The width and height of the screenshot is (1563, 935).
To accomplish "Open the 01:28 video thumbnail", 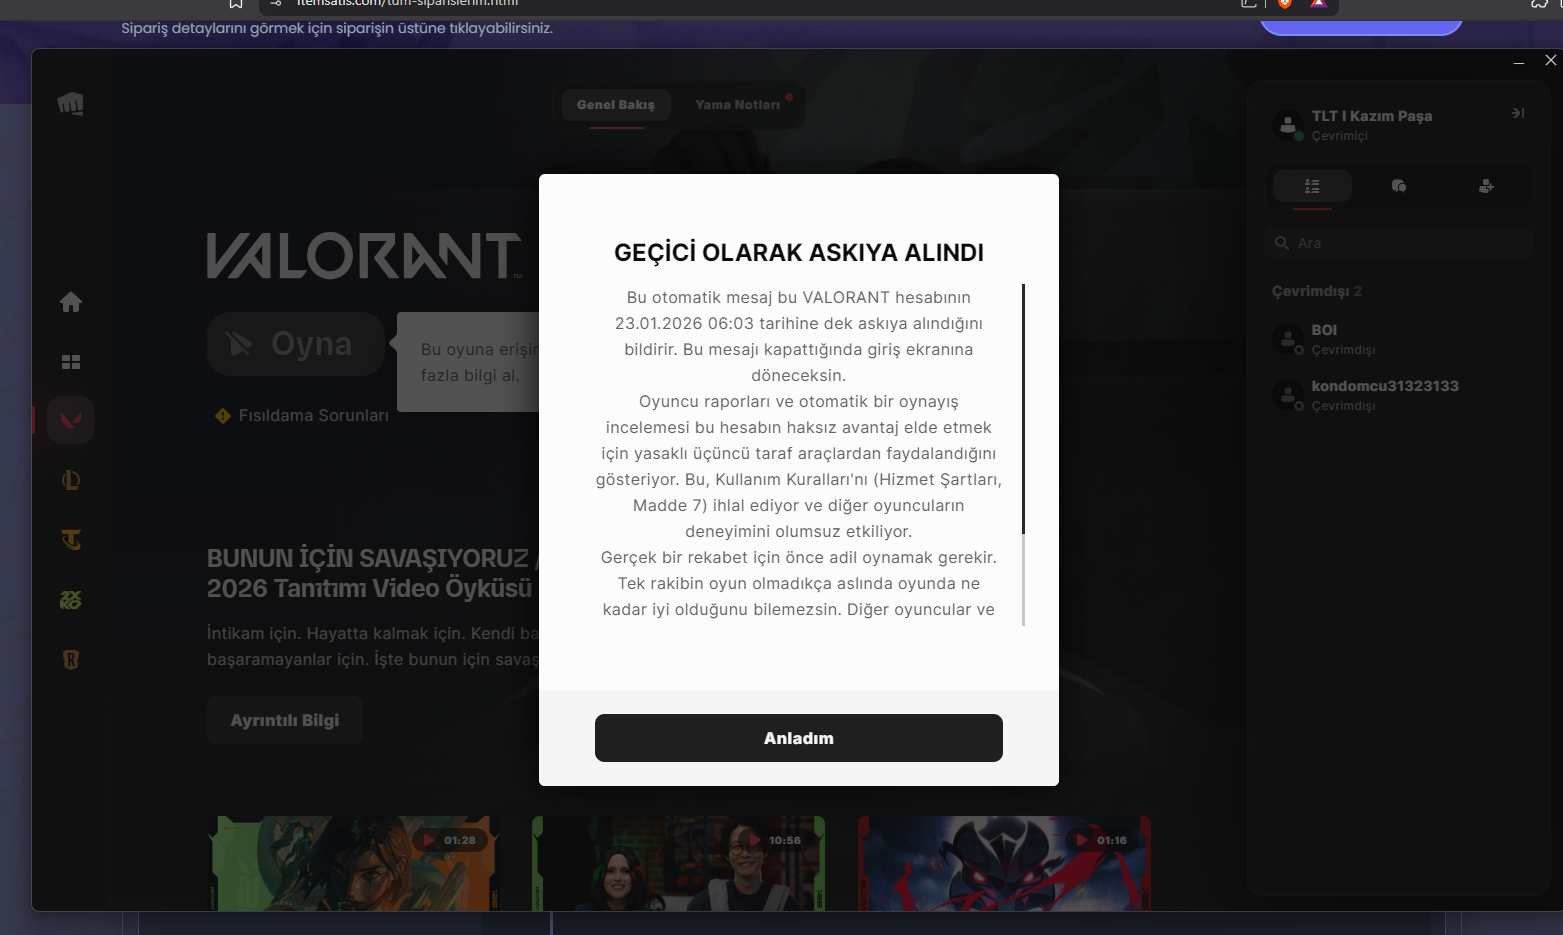I will (x=353, y=863).
